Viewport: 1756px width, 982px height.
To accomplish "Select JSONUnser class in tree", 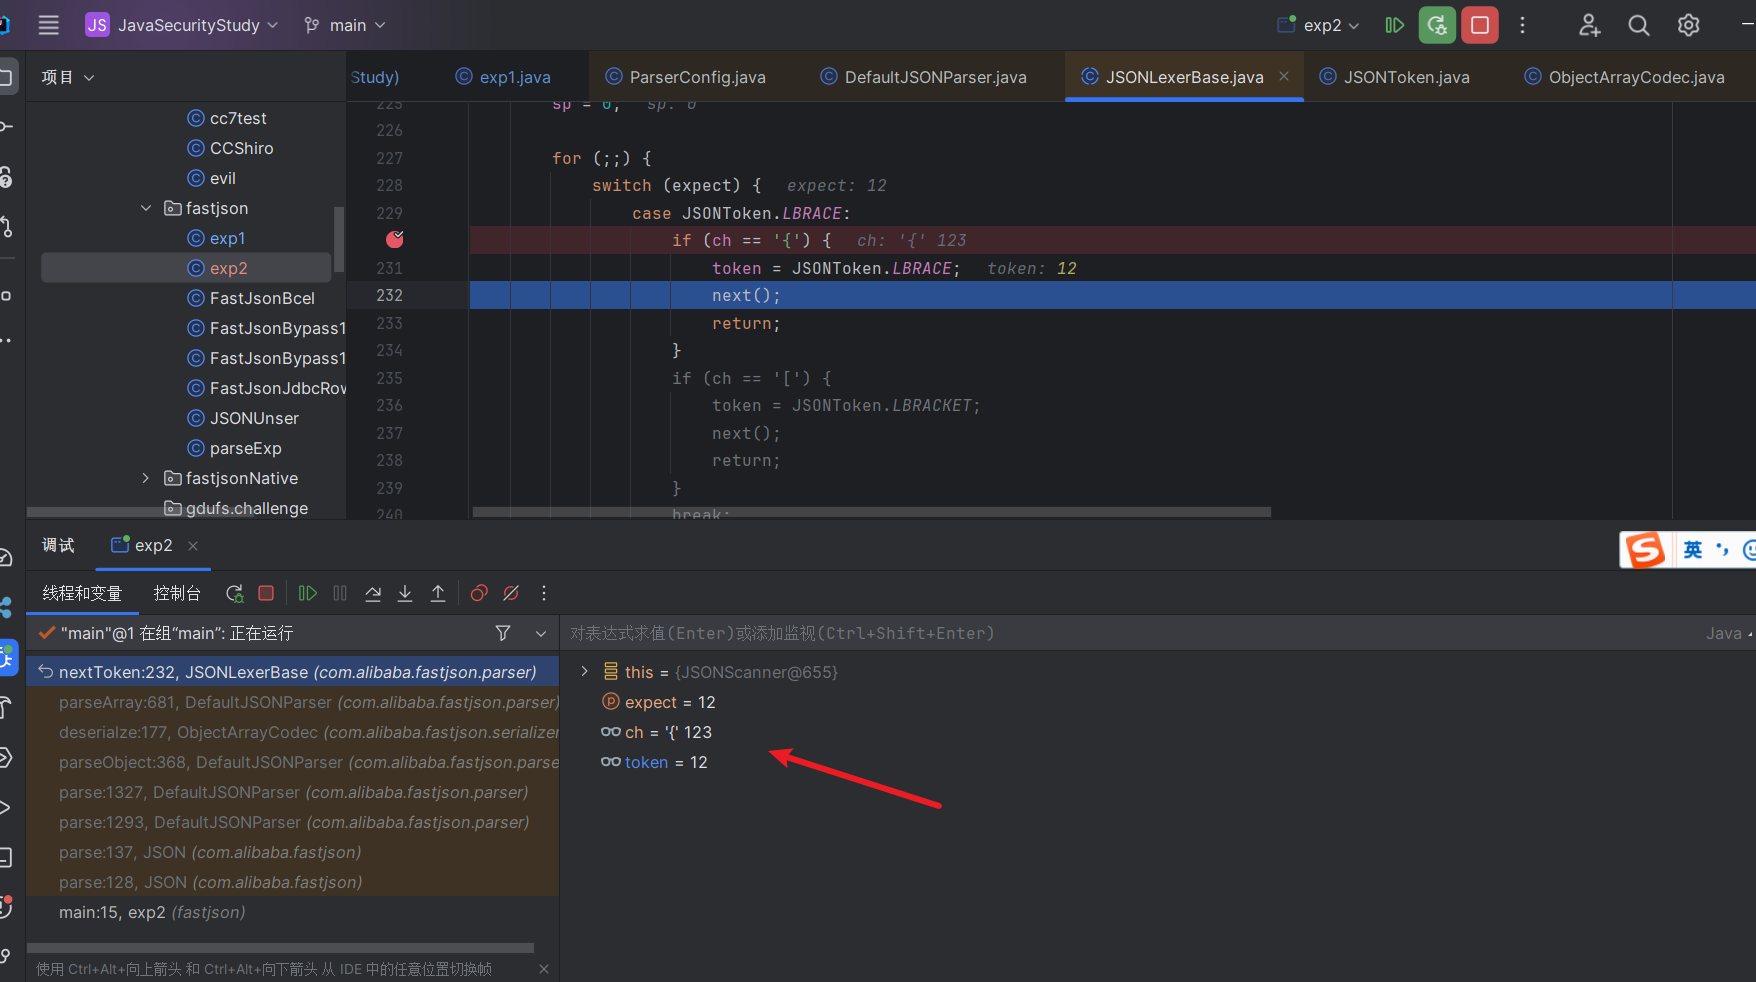I will click(x=243, y=418).
